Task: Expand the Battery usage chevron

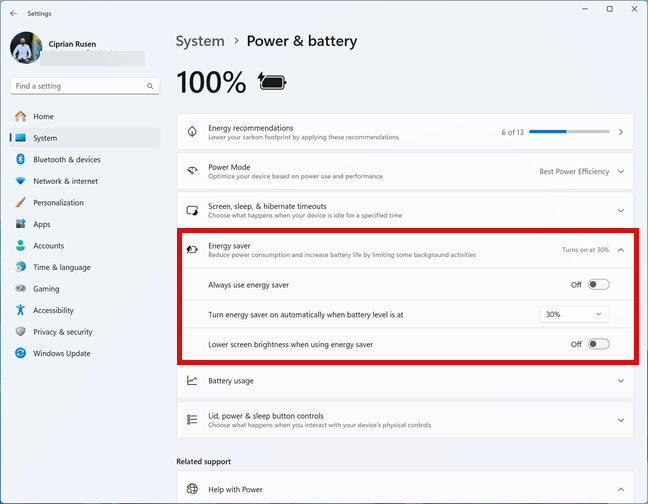Action: coord(621,380)
